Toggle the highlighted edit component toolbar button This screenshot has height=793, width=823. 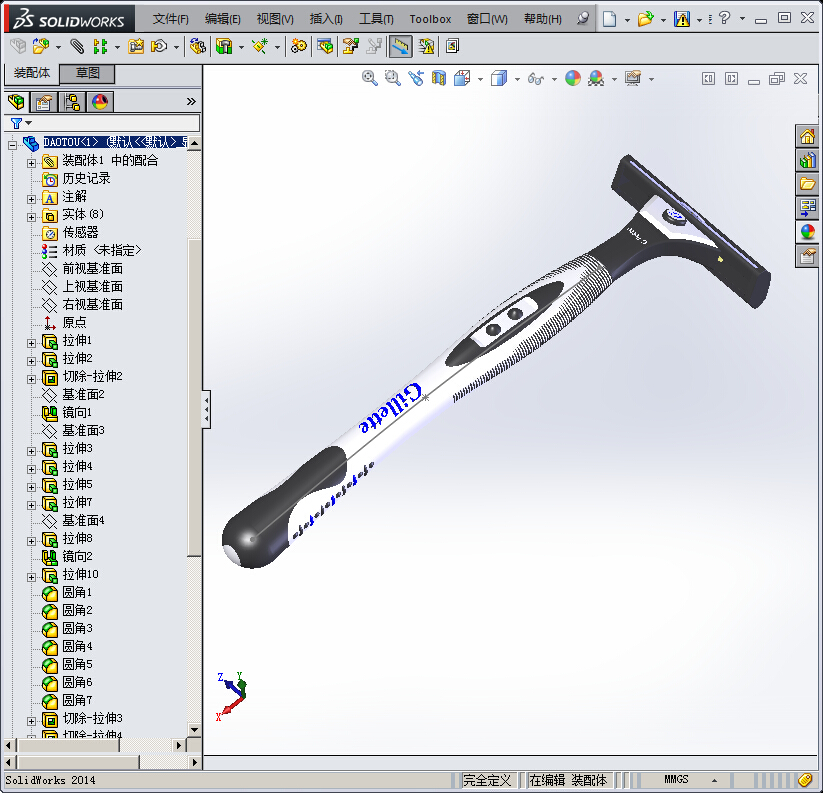point(400,47)
